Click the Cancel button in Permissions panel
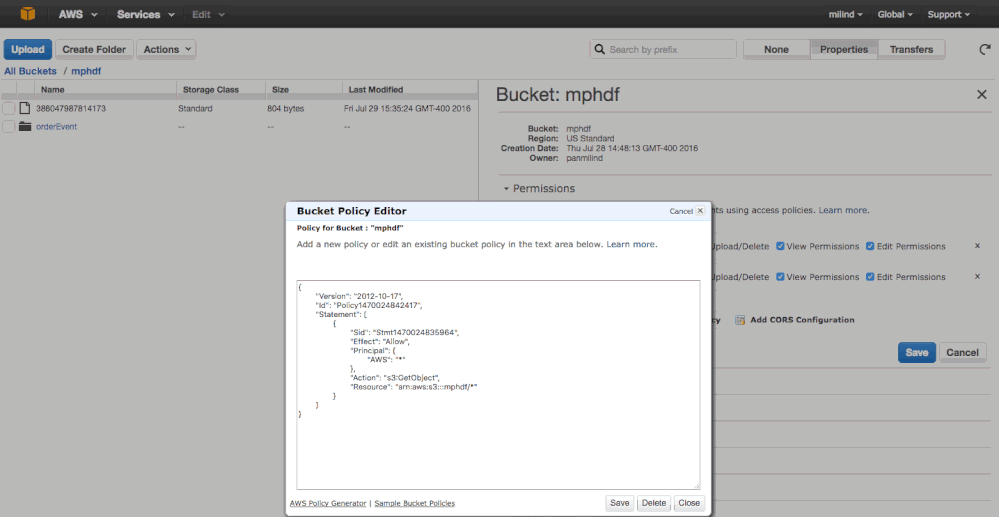 [962, 353]
